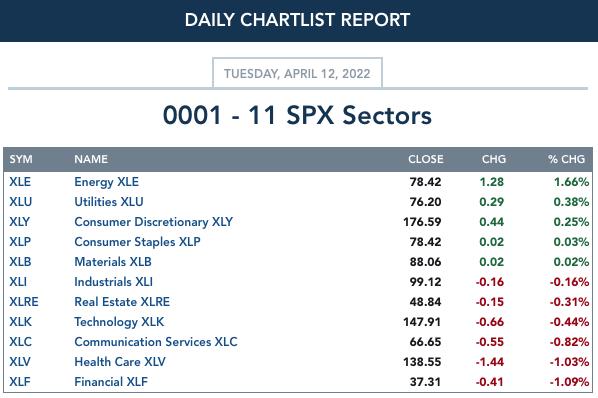Open the Health Care XLV link
The height and width of the screenshot is (398, 598).
(x=120, y=362)
